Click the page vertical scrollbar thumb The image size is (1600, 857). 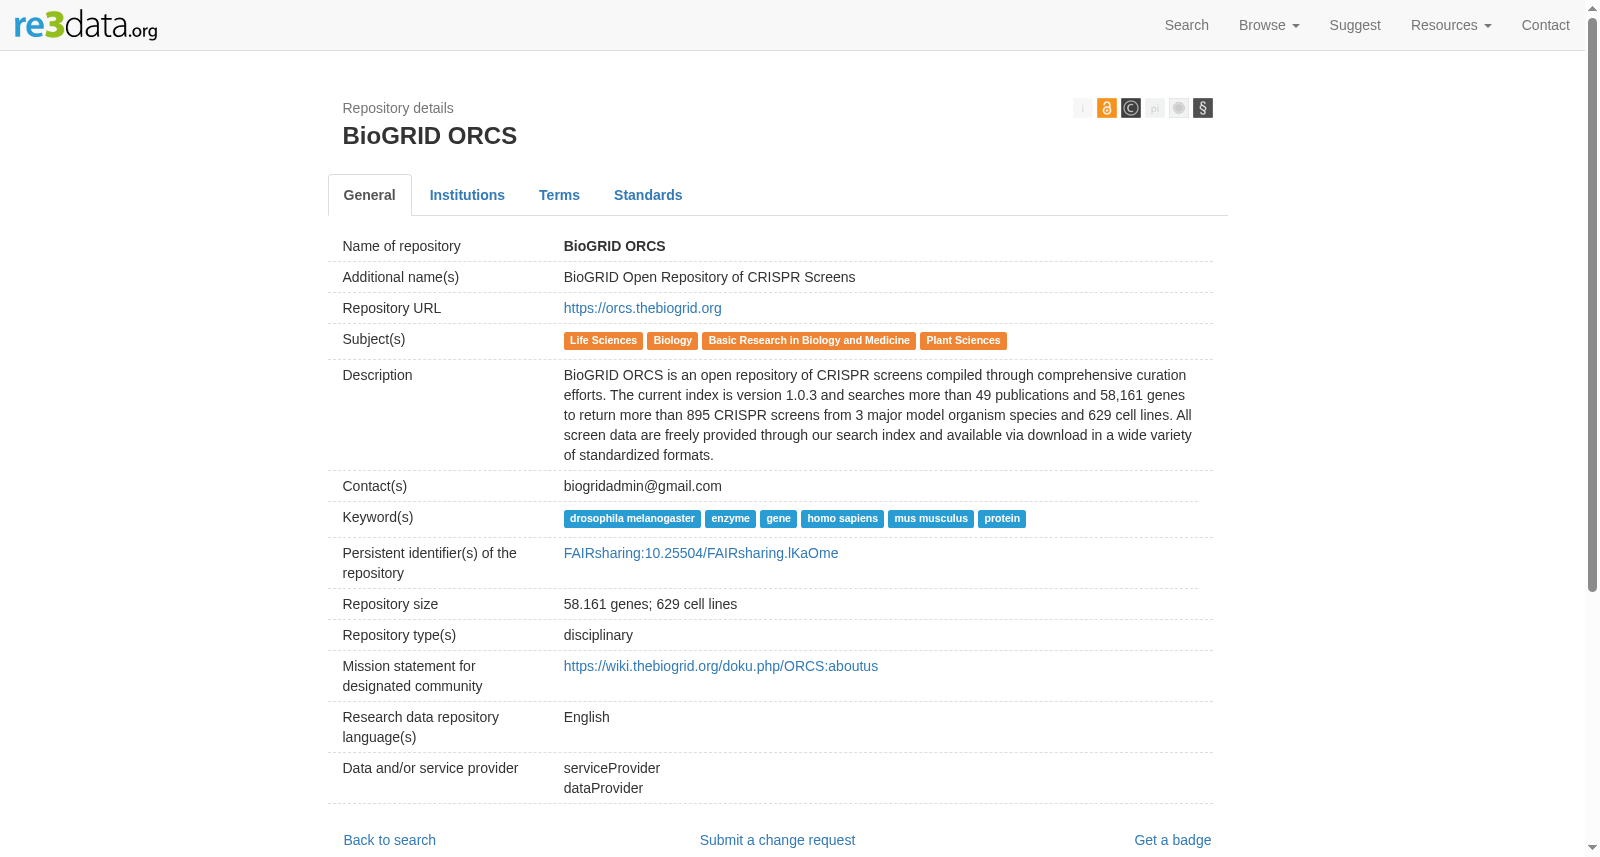click(1592, 303)
